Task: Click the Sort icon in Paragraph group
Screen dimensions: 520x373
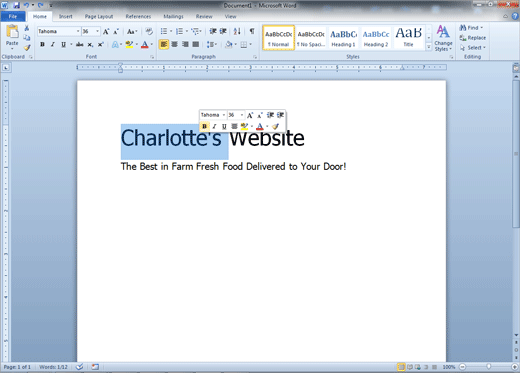Action: (237, 31)
